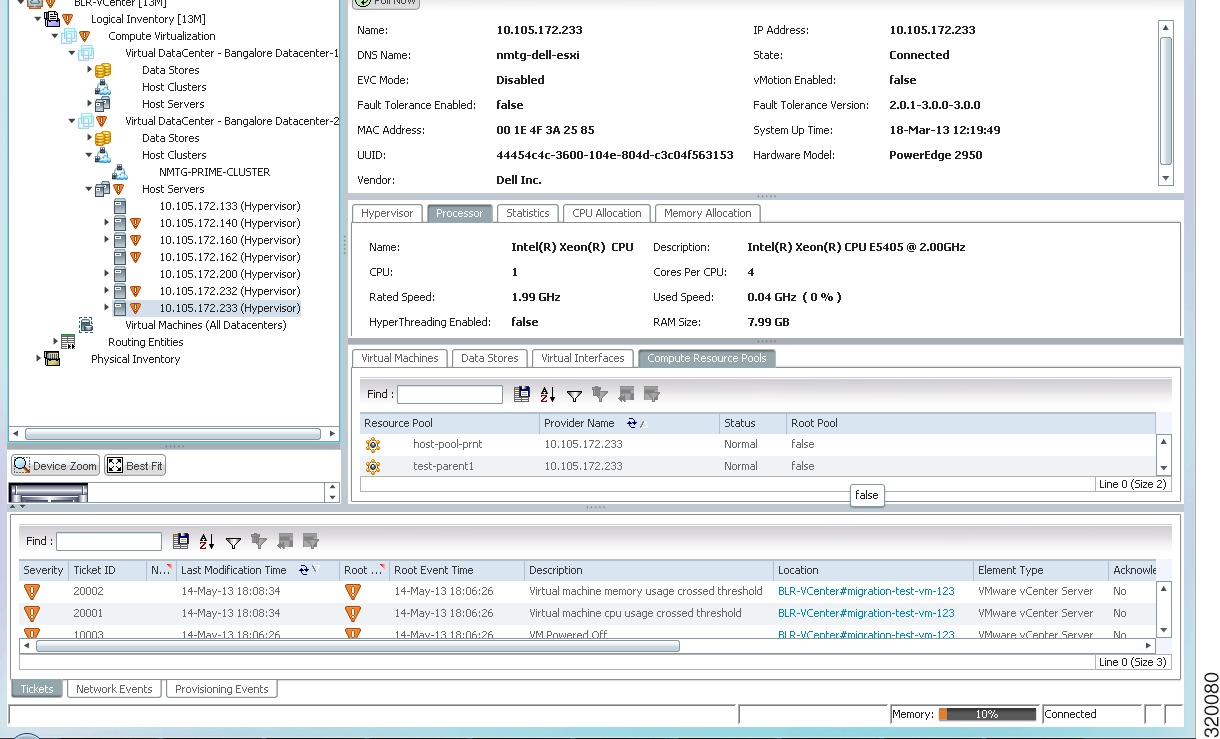The image size is (1220, 739).
Task: Click filter funnel icon in resource pools toolbar
Action: 574,396
